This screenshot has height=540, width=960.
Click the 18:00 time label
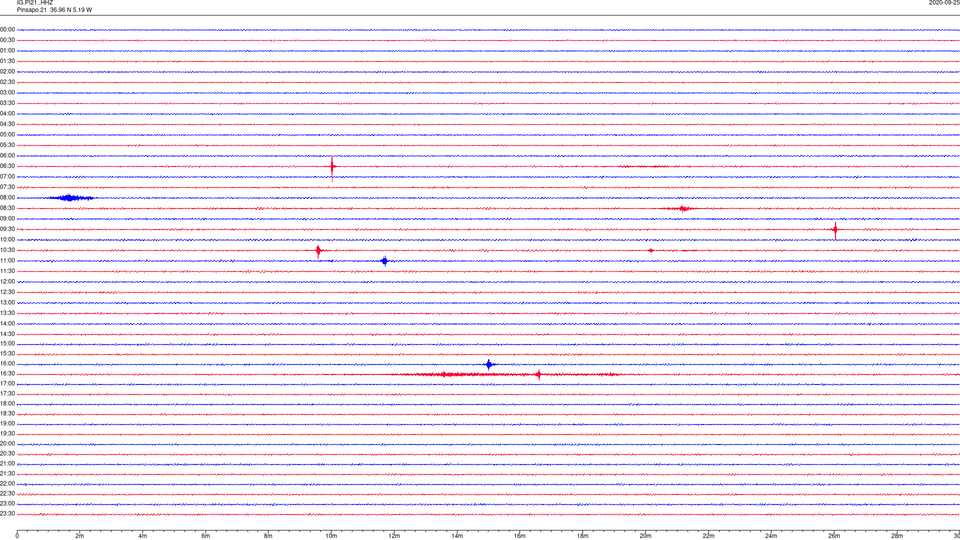[7, 404]
